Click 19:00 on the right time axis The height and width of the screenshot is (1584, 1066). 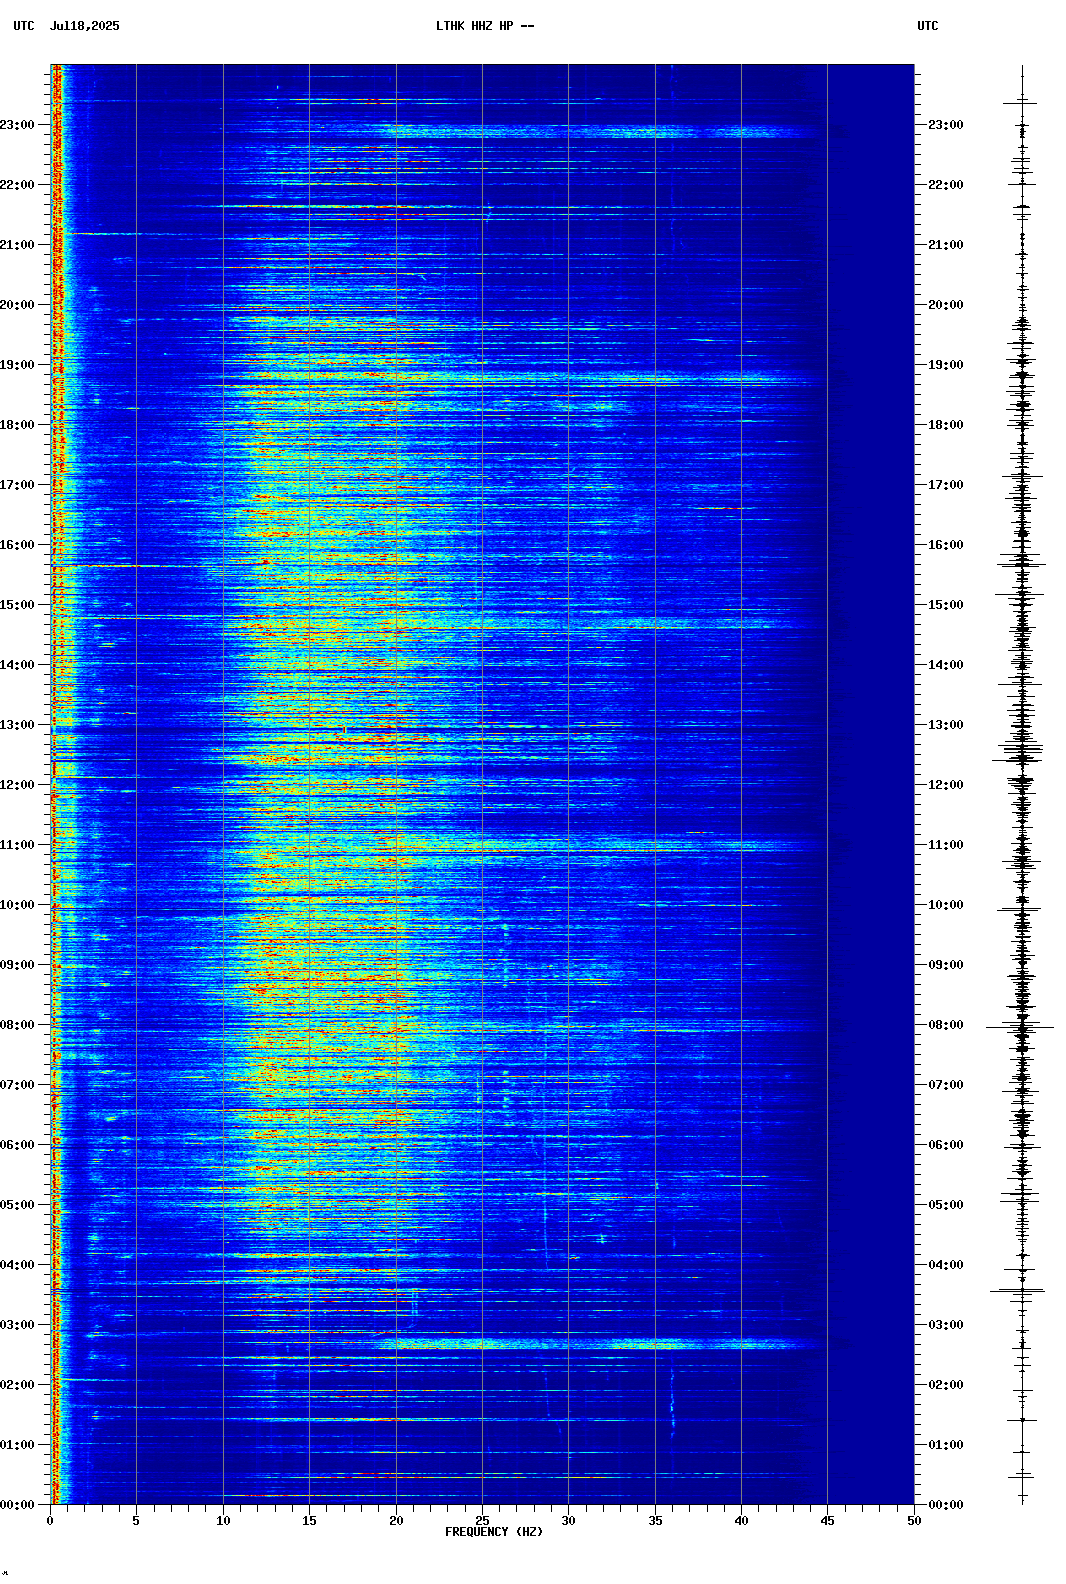coord(946,365)
